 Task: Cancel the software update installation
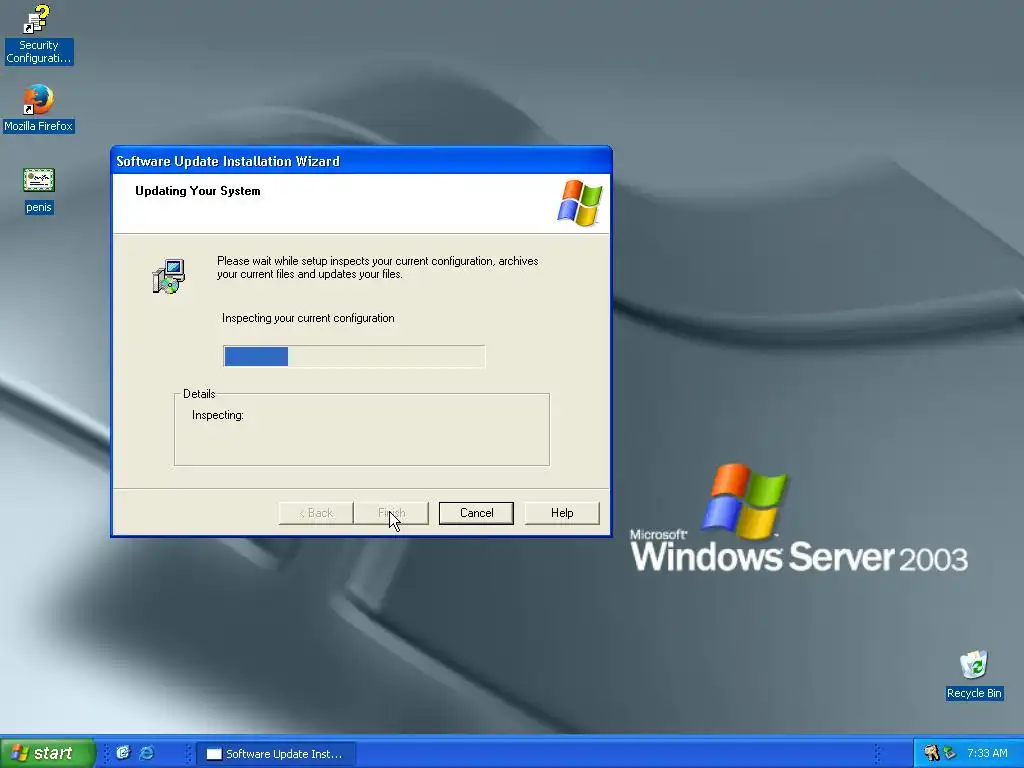pyautogui.click(x=476, y=513)
